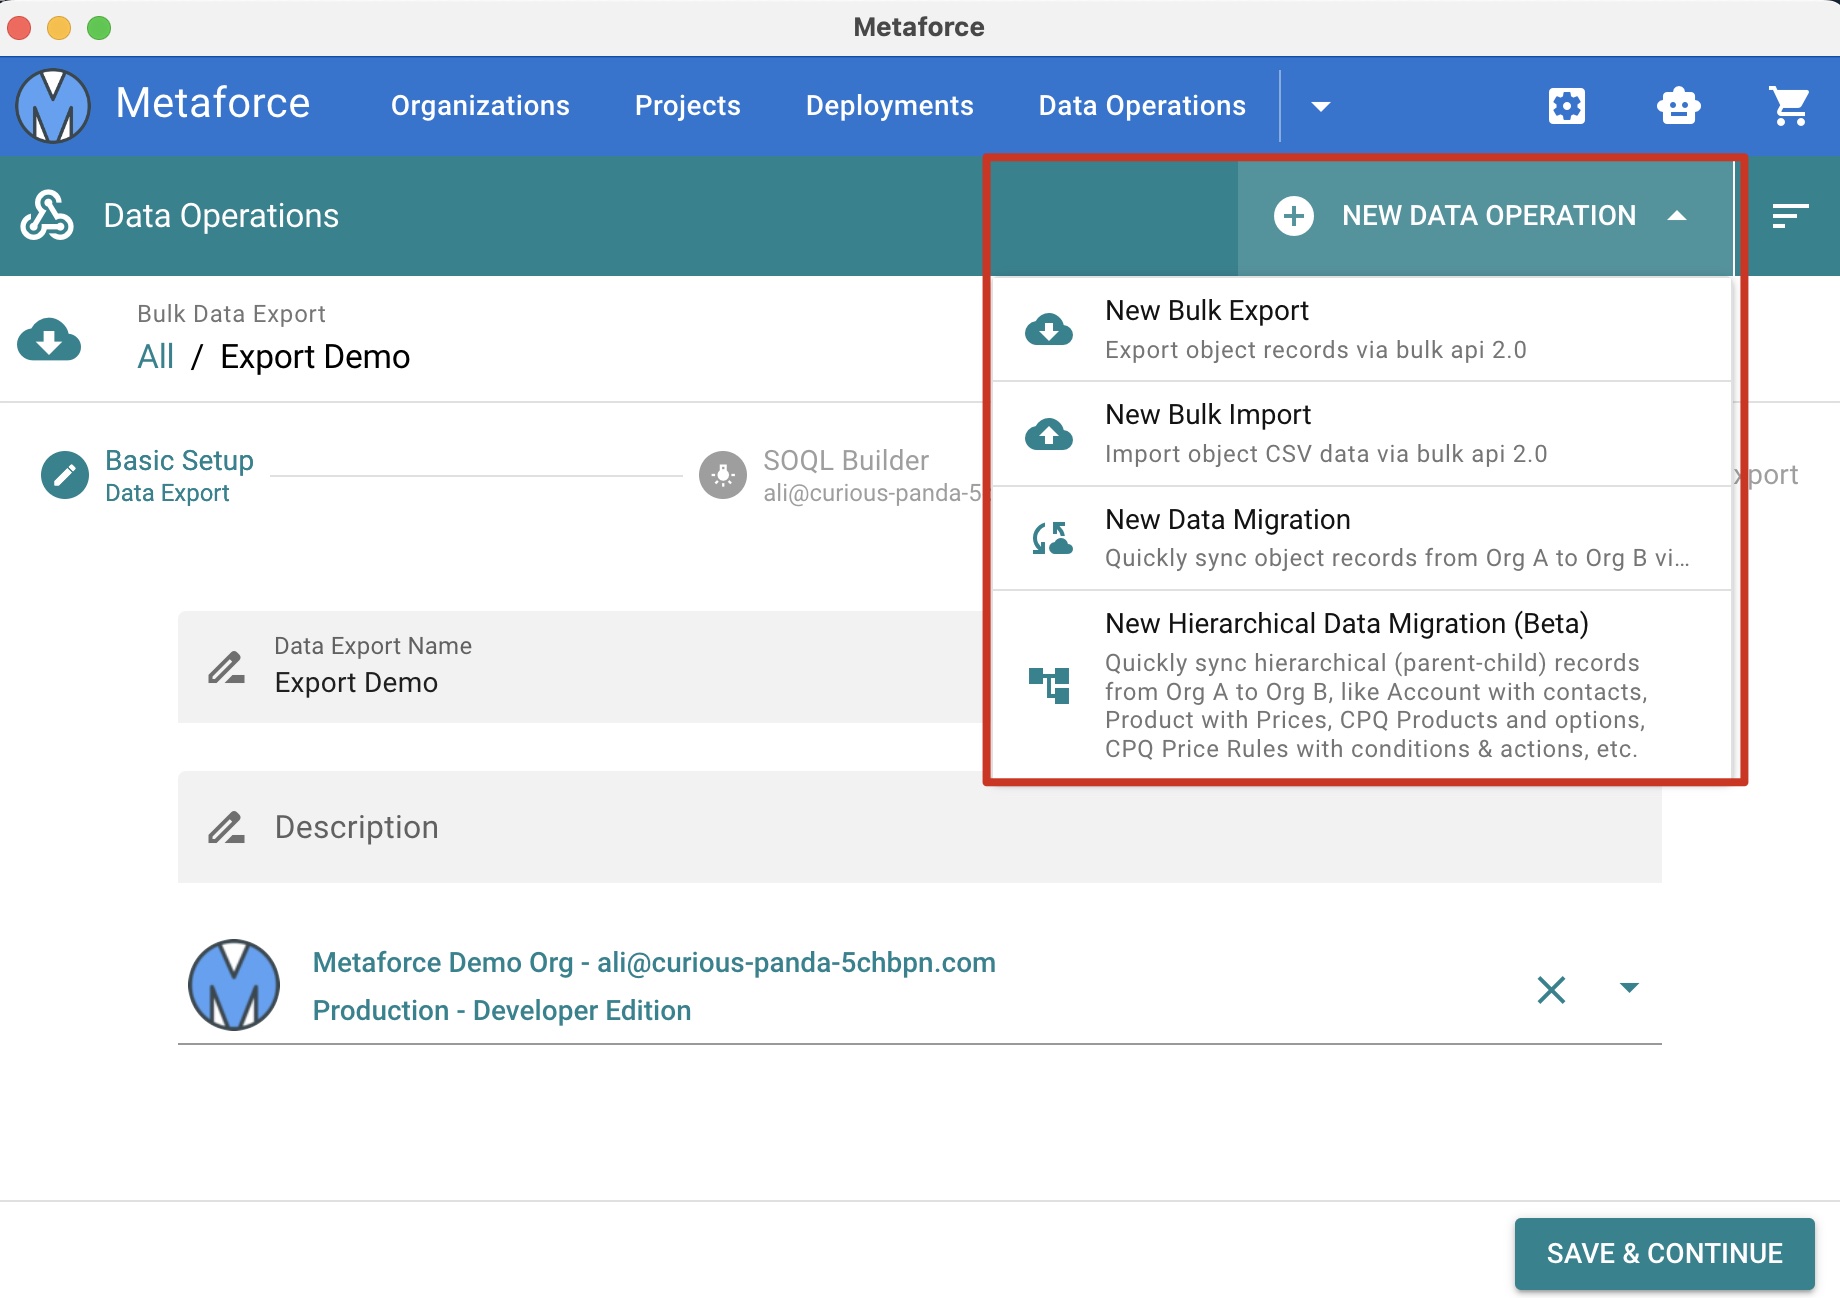Click the New Bulk Export cloud icon
1840x1298 pixels.
[1049, 329]
